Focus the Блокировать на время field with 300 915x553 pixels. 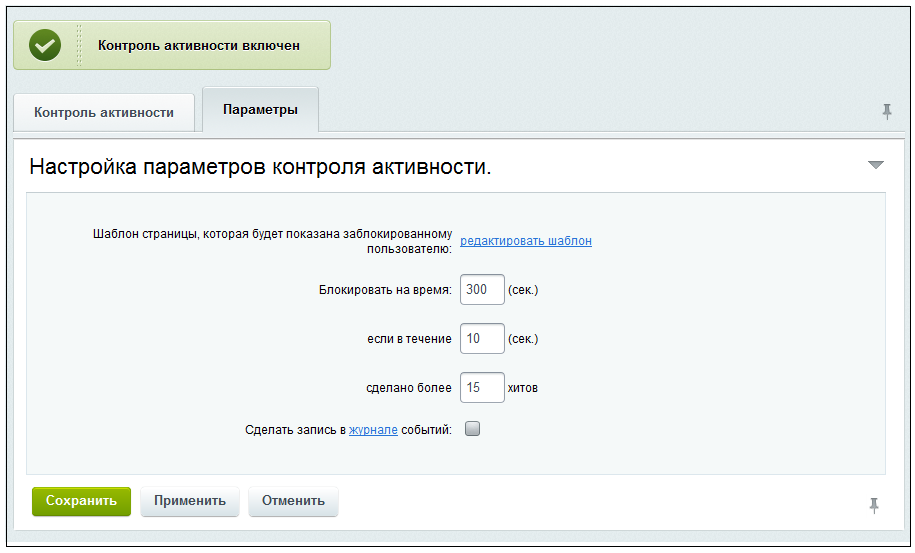(482, 289)
